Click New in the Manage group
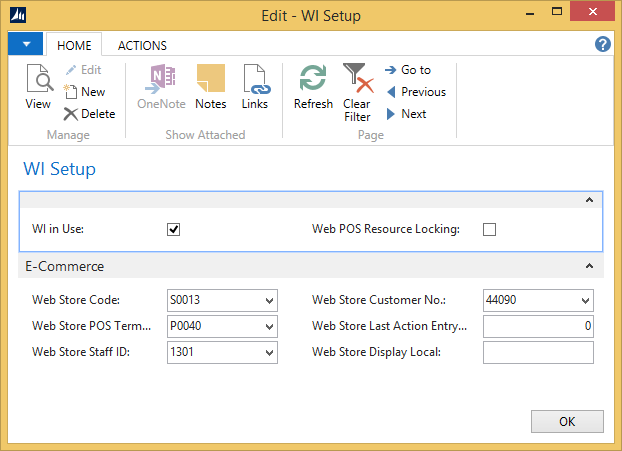This screenshot has height=451, width=622. 85,92
